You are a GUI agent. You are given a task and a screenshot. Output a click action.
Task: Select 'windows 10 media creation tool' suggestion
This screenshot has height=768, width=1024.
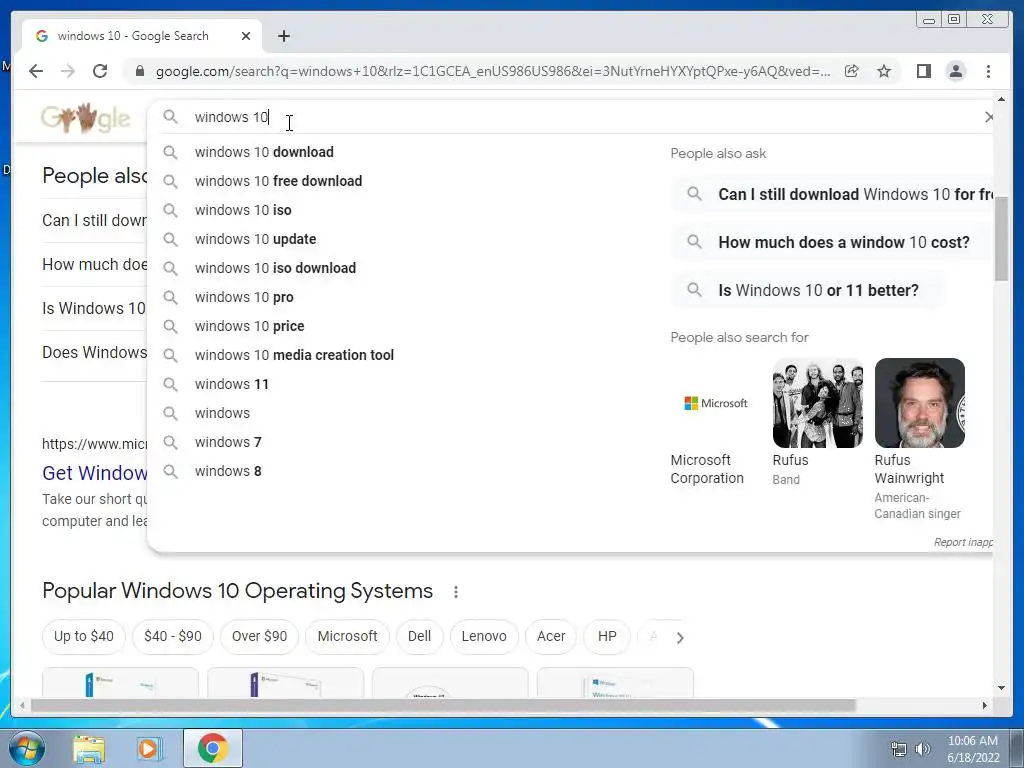tap(294, 355)
